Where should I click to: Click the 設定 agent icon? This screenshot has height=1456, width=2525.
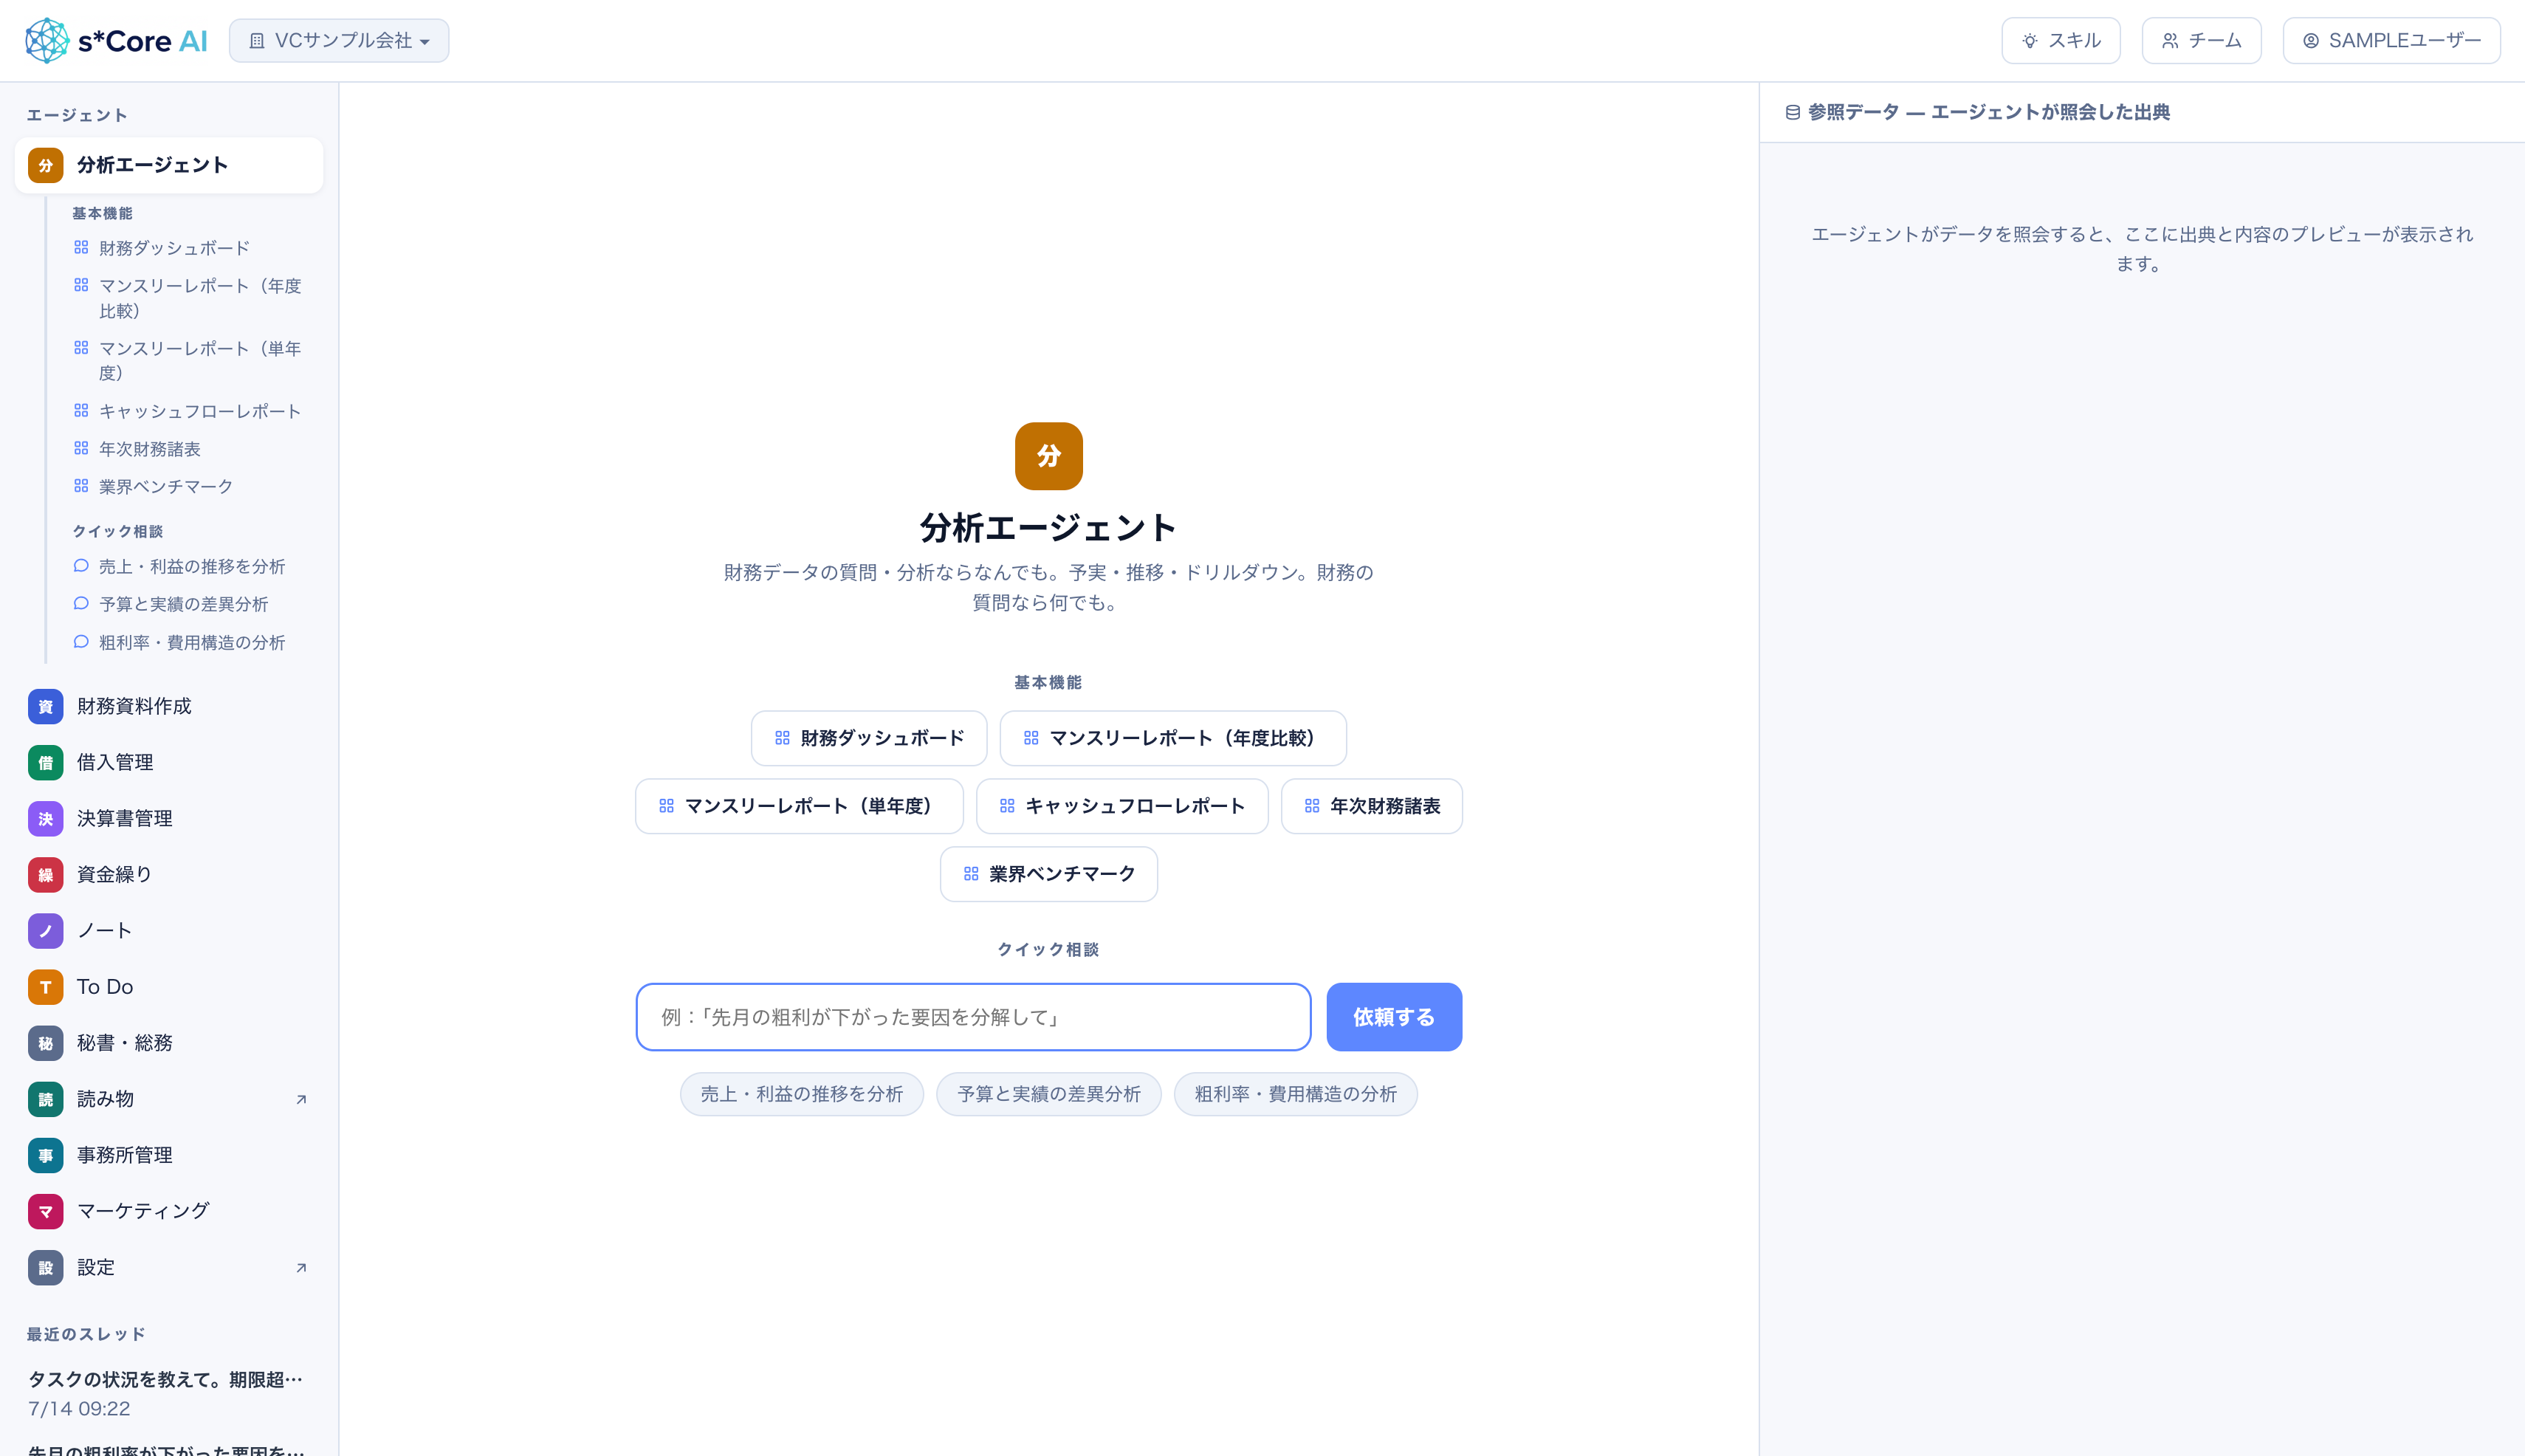[x=45, y=1267]
